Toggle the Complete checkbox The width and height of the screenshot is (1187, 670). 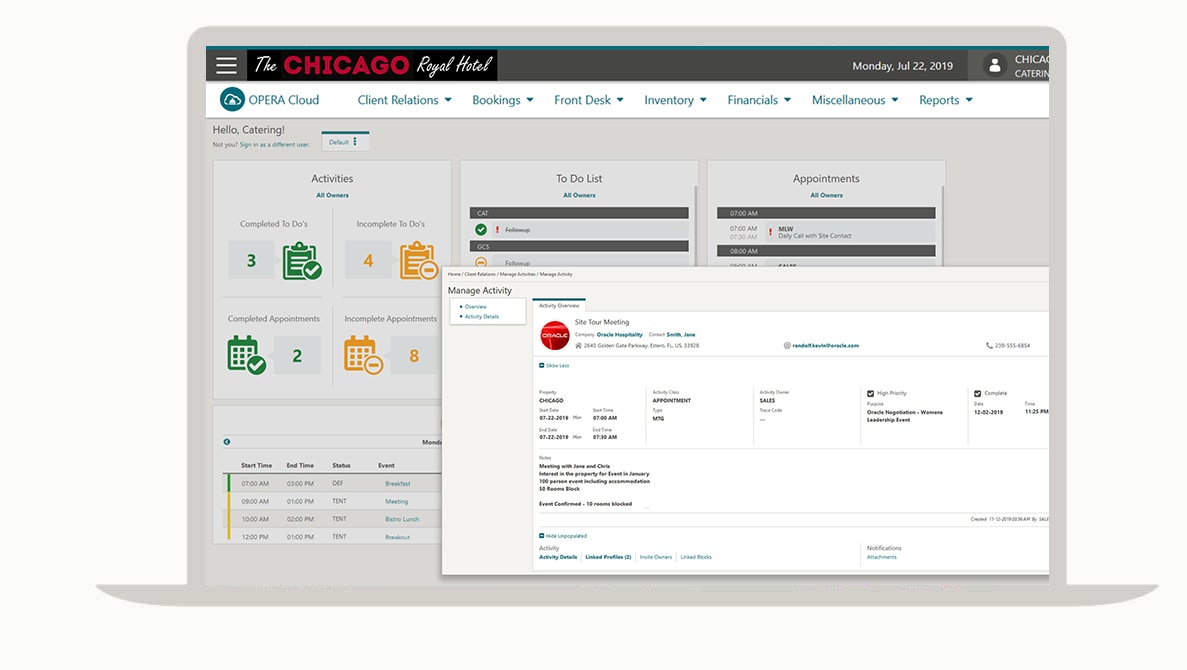[978, 394]
